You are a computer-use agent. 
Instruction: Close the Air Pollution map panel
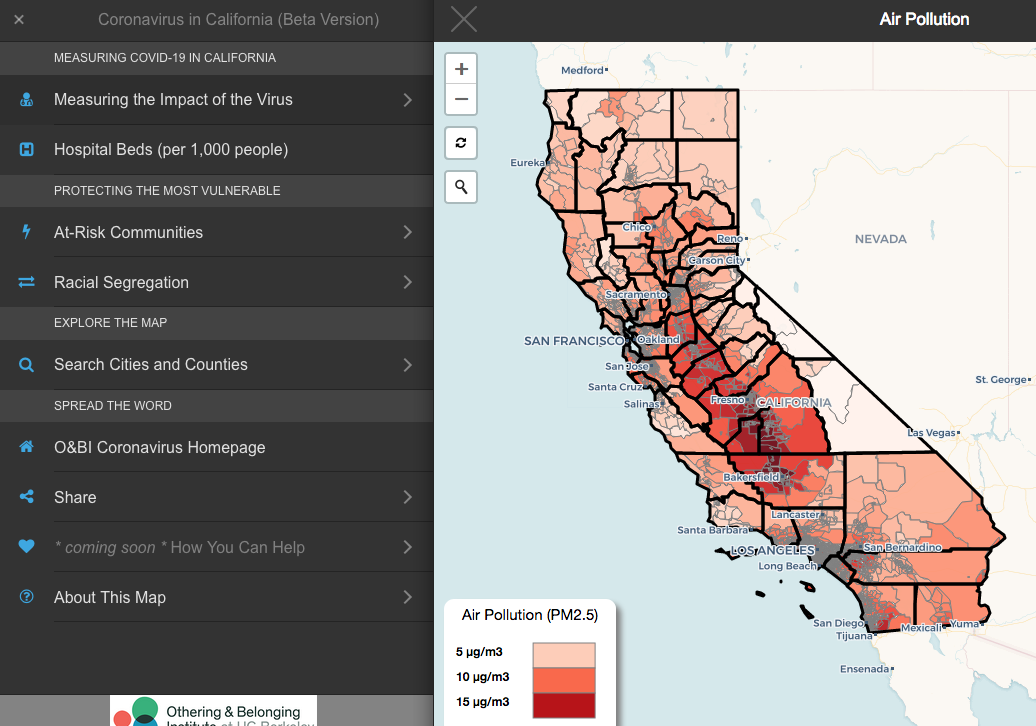[464, 19]
